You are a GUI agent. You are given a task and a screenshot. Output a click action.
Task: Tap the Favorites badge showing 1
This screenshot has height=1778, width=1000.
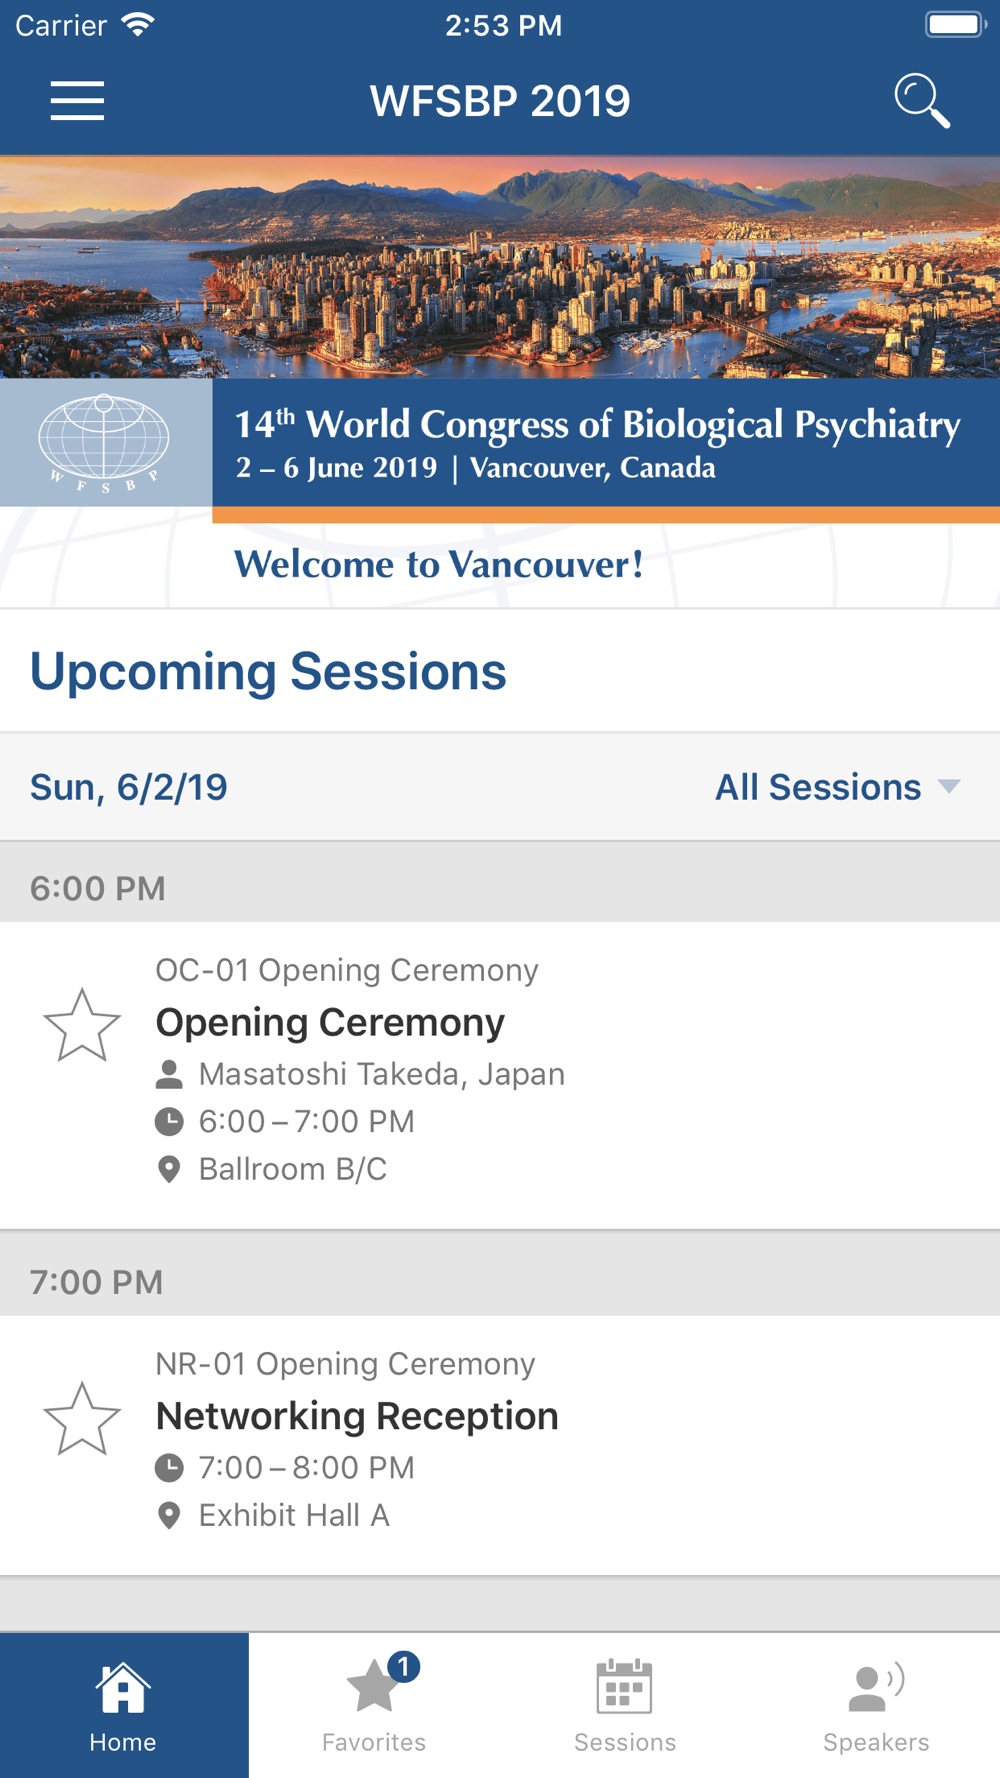coord(403,1667)
